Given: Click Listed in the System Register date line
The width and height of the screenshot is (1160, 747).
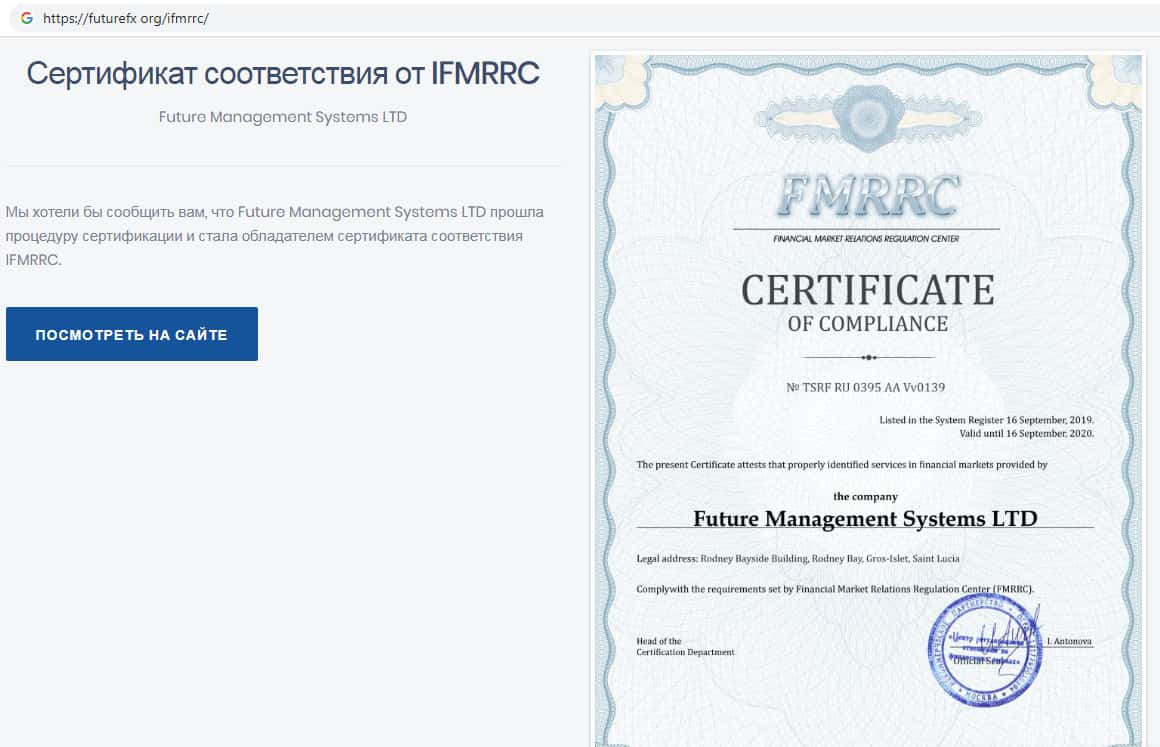Looking at the screenshot, I should 986,419.
